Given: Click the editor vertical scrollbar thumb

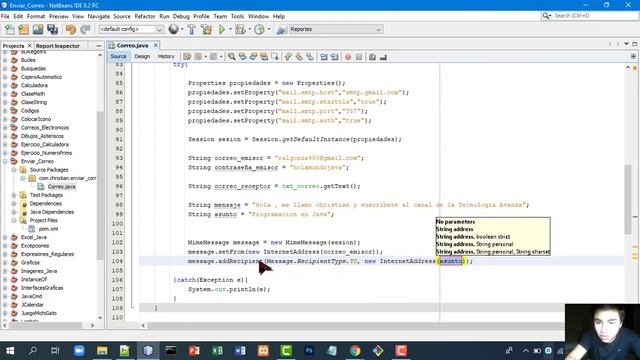Looking at the screenshot, I should pyautogui.click(x=628, y=199).
